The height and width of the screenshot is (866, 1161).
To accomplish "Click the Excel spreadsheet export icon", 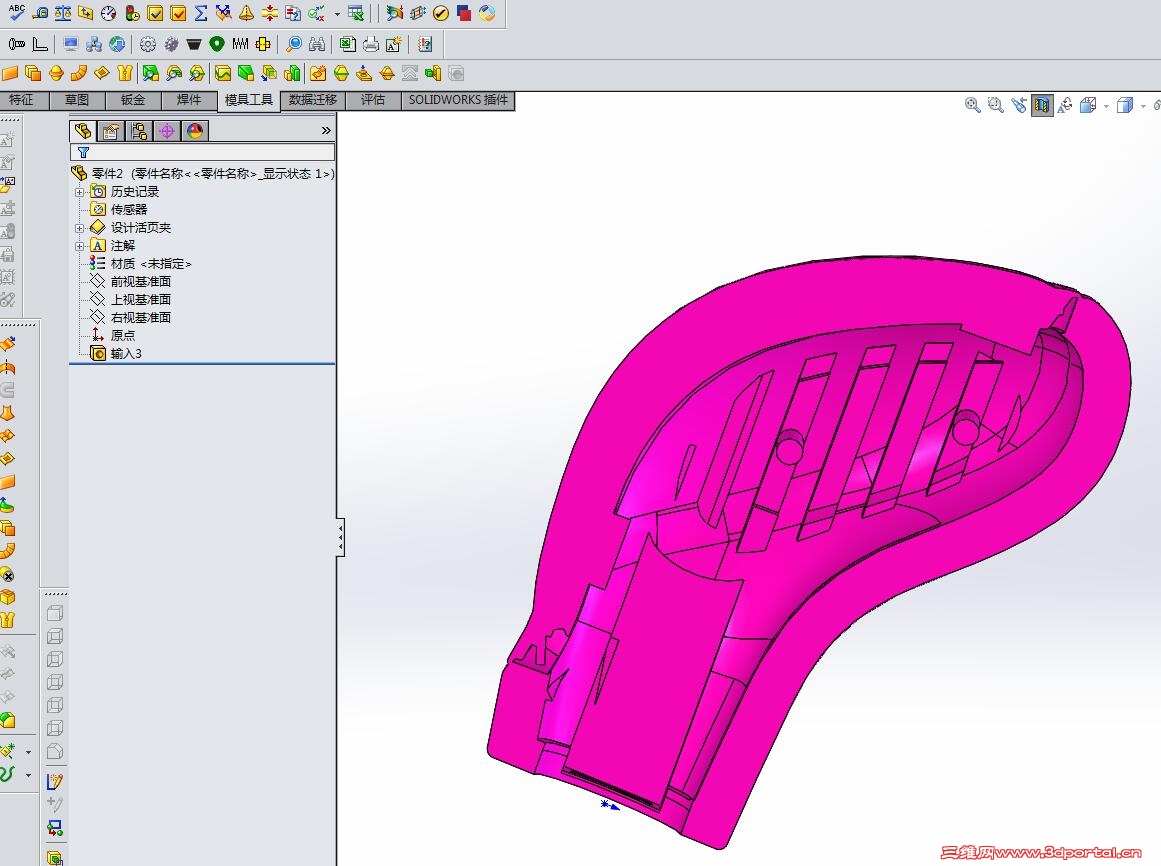I will coord(348,44).
